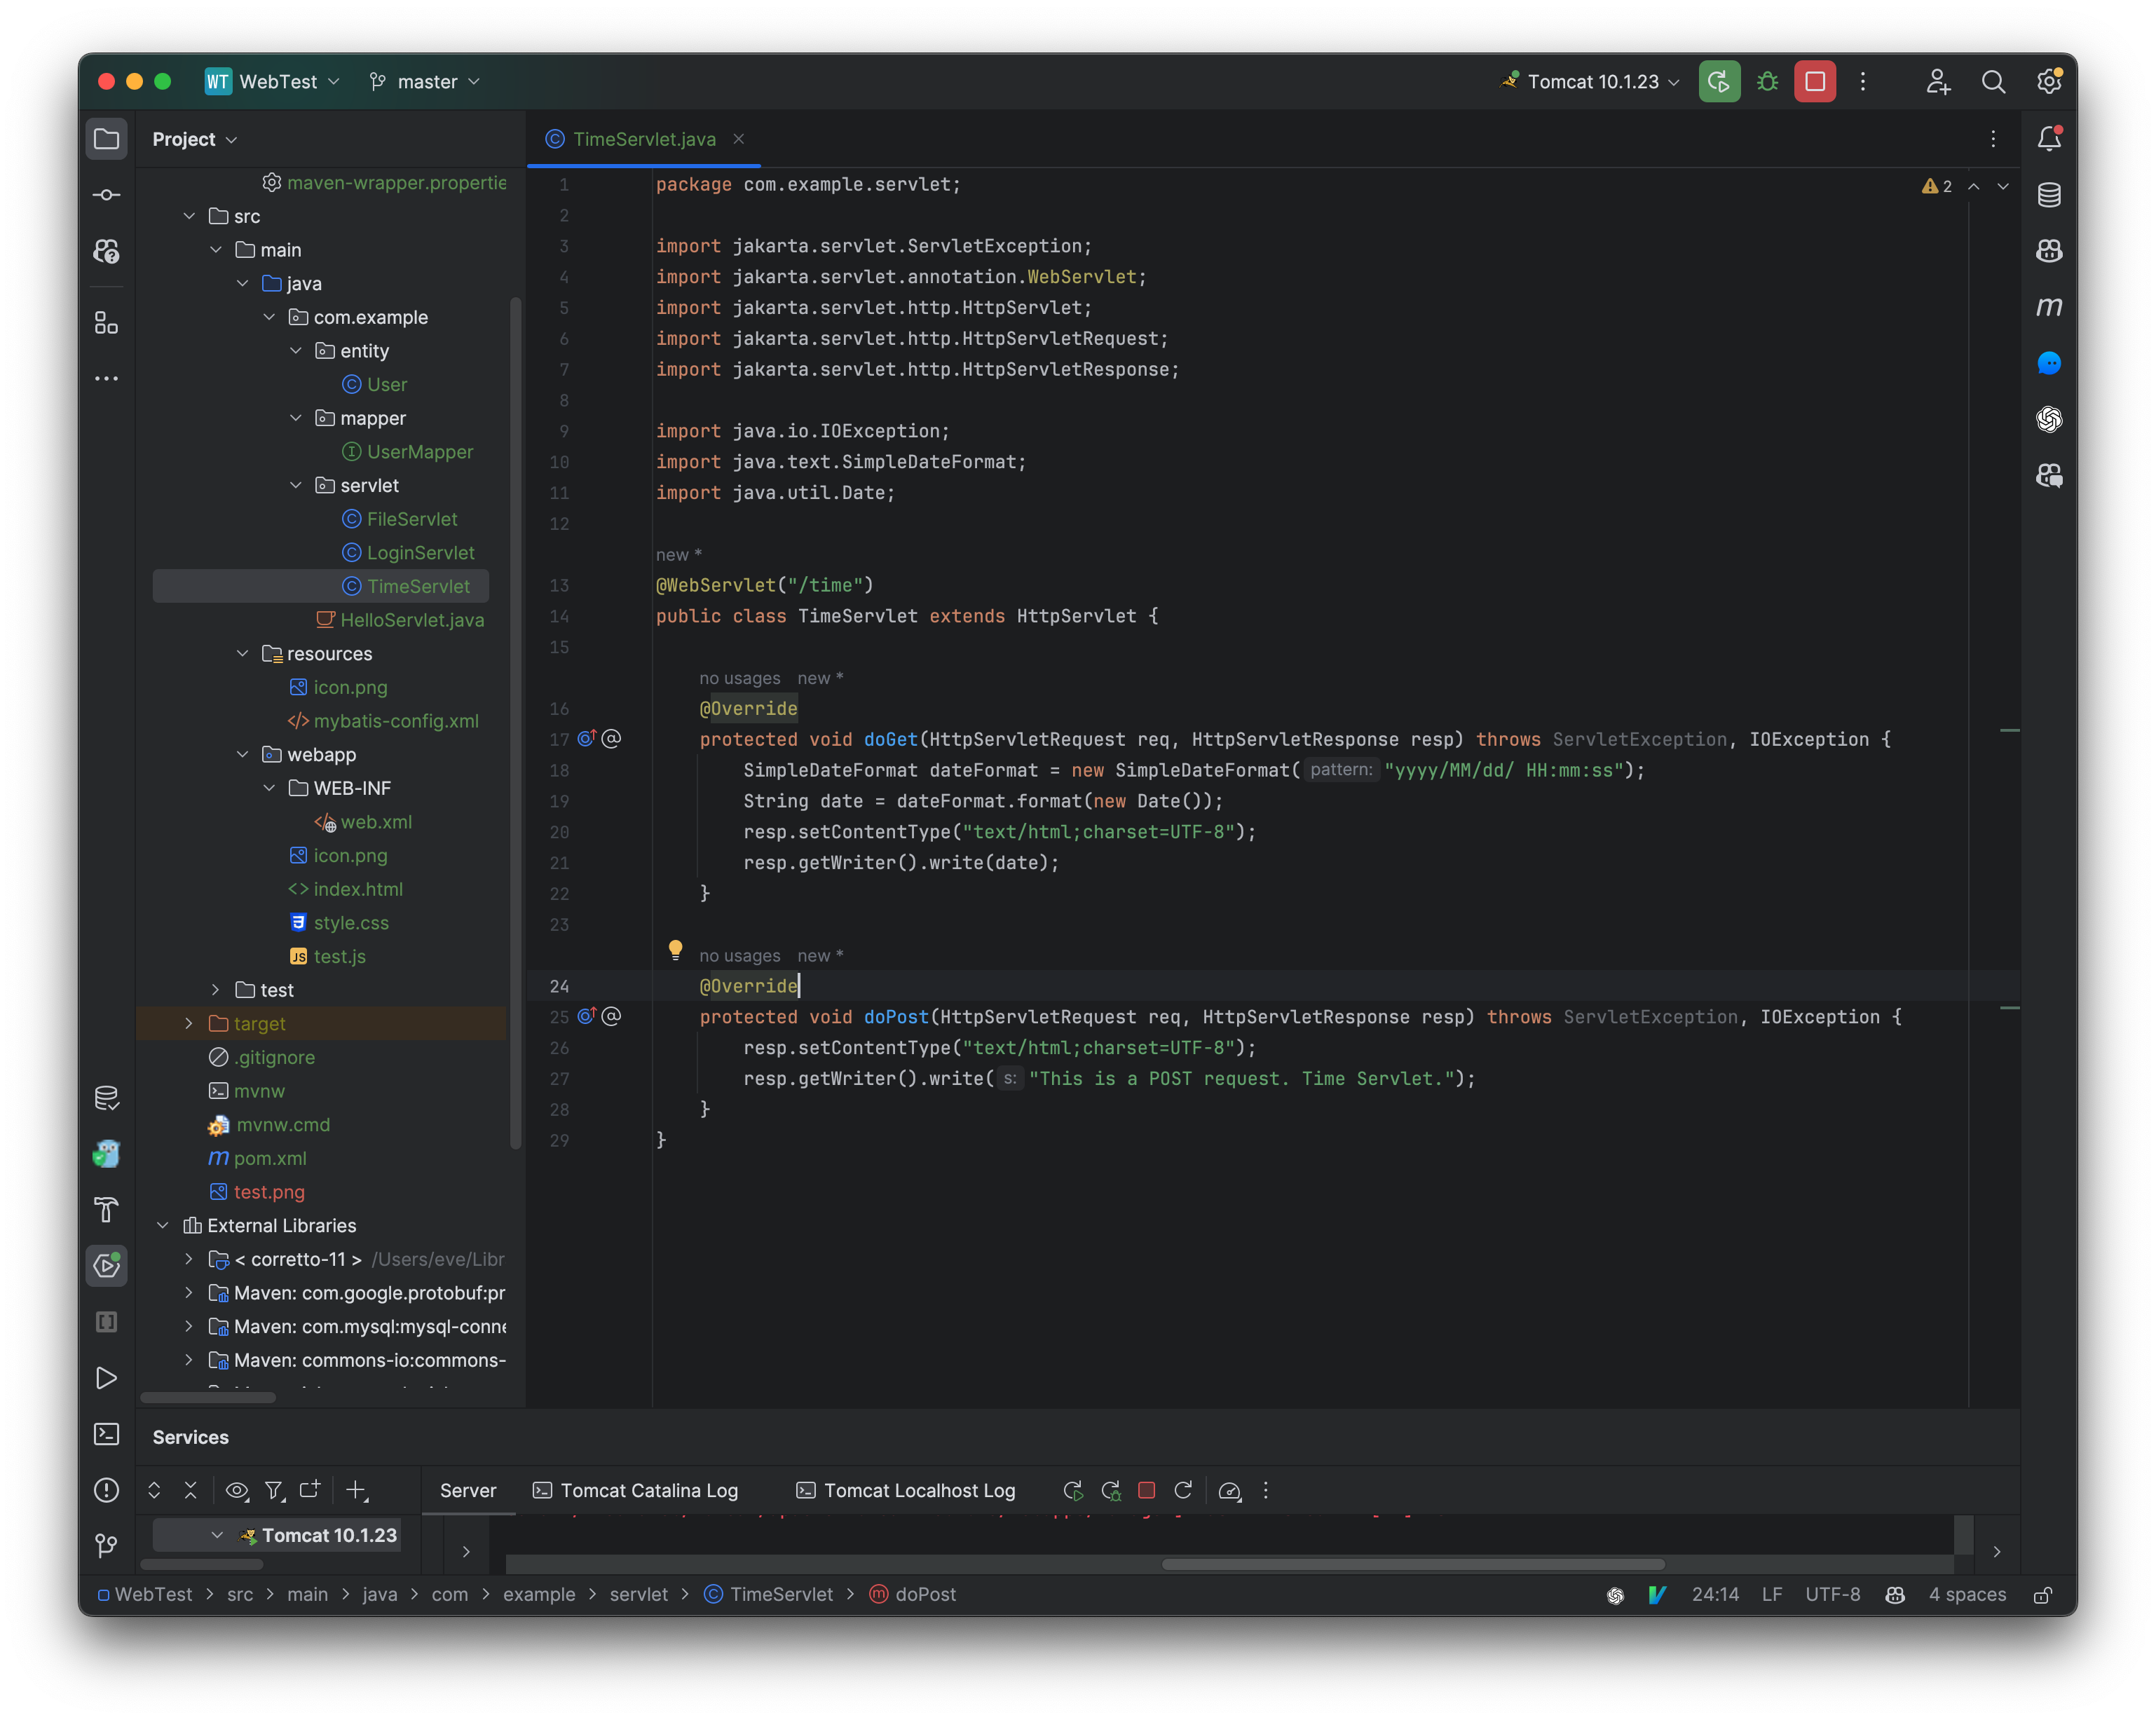The image size is (2156, 1720).
Task: Open Search Everywhere with the magnifier icon
Action: (1993, 81)
